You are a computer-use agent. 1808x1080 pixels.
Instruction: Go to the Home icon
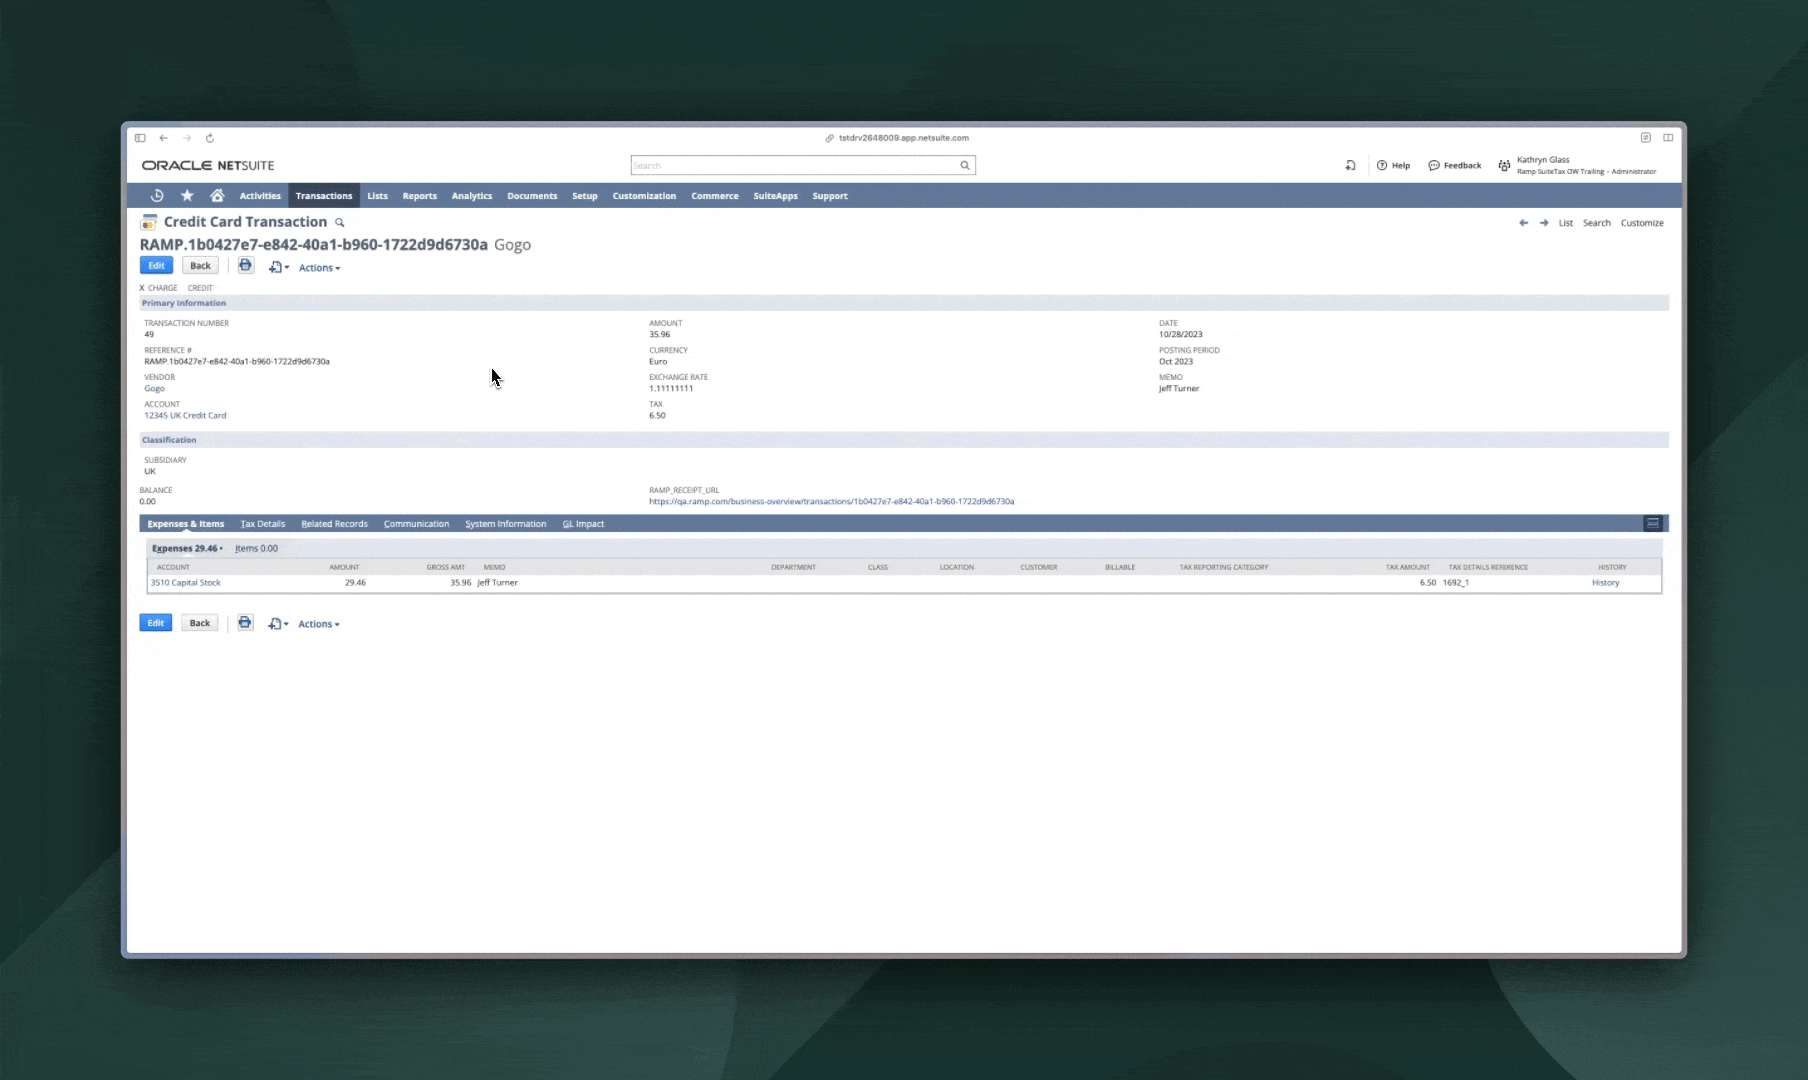coord(217,196)
